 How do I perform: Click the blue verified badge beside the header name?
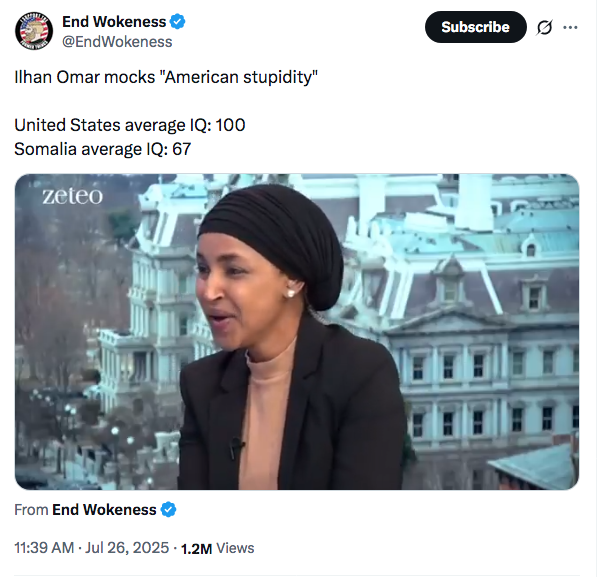tap(177, 22)
